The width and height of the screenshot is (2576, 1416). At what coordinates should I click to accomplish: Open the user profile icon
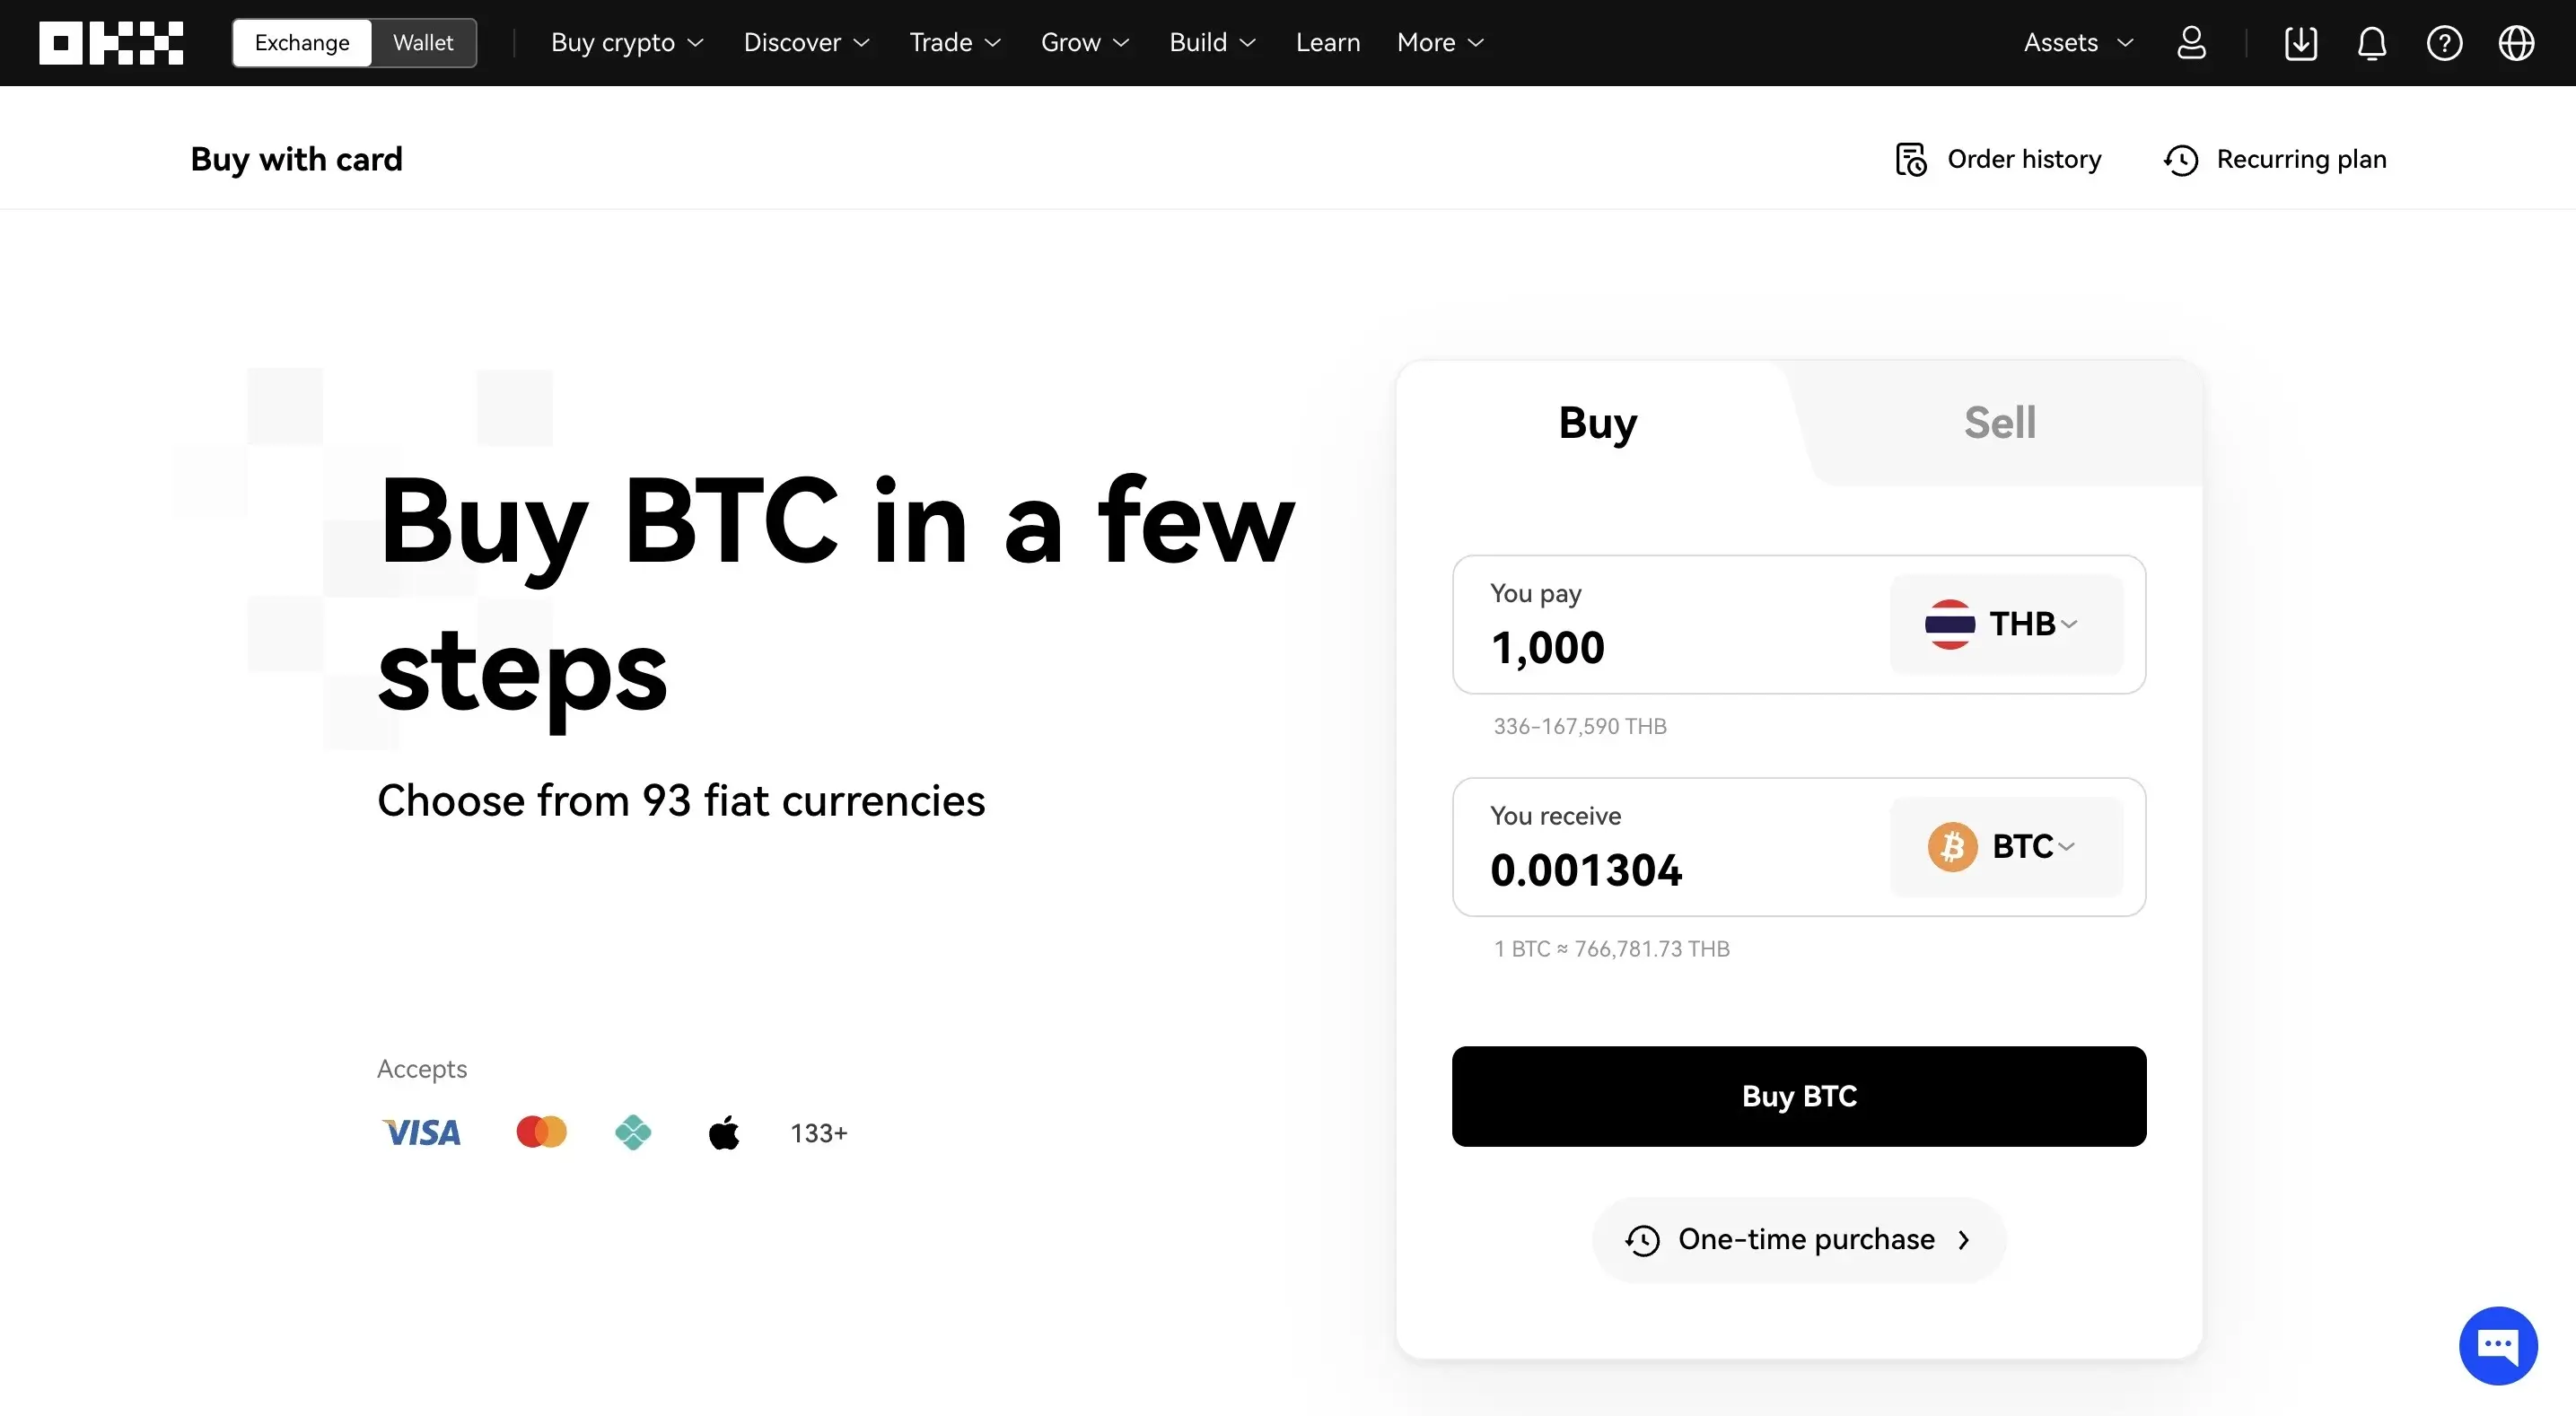click(2191, 43)
